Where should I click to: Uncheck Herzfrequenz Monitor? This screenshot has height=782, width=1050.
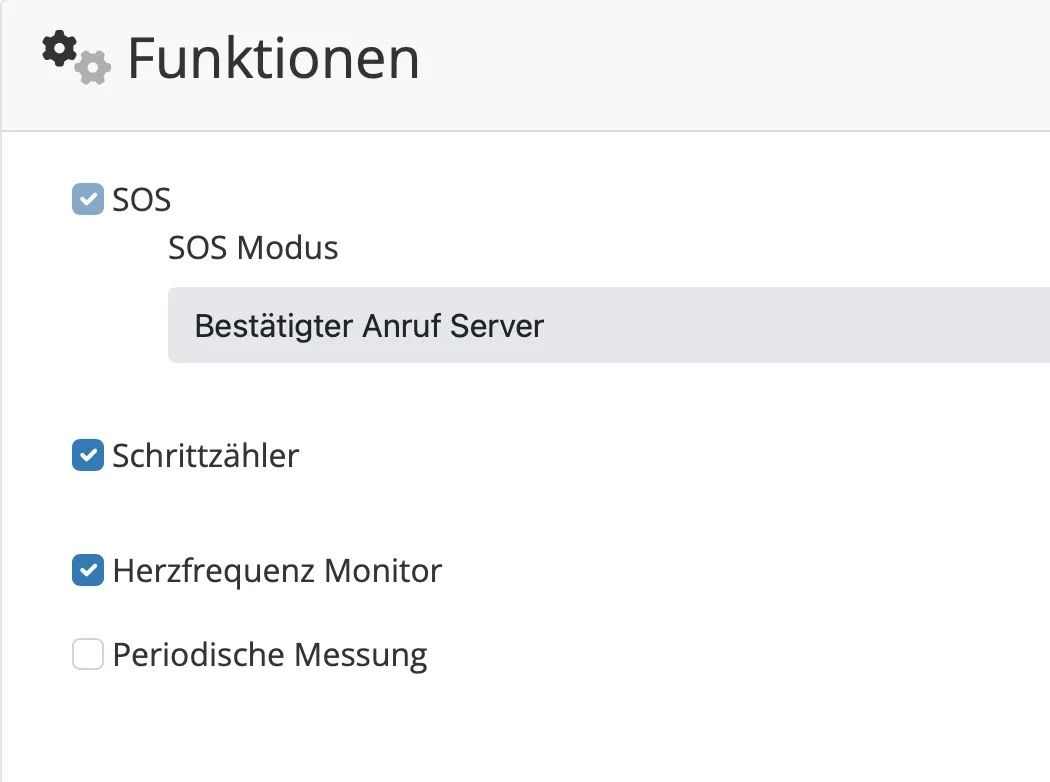click(x=88, y=570)
